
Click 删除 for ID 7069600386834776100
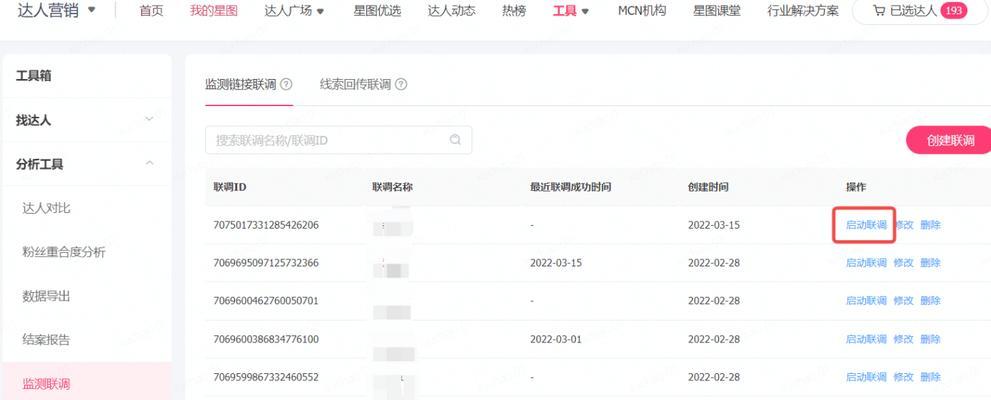[x=930, y=339]
